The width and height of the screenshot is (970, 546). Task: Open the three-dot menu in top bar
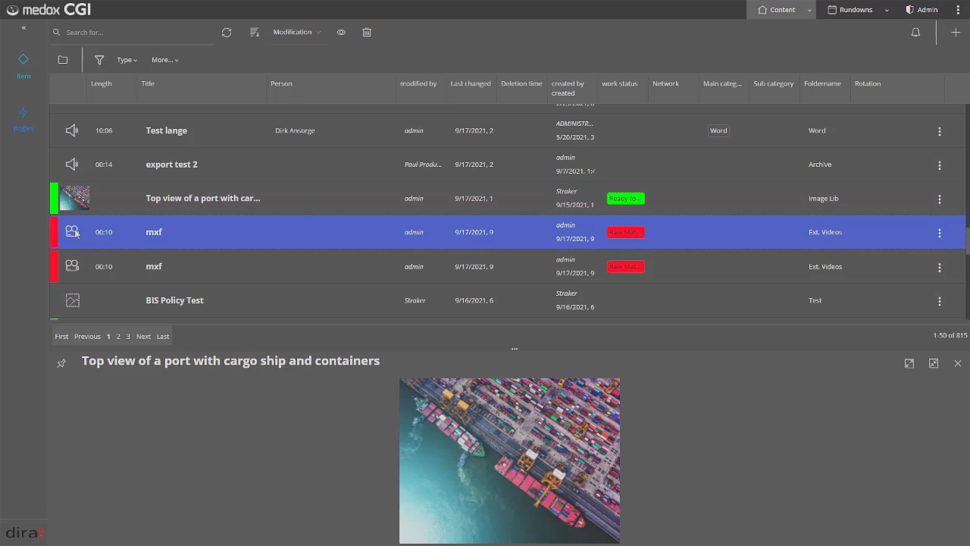[958, 9]
